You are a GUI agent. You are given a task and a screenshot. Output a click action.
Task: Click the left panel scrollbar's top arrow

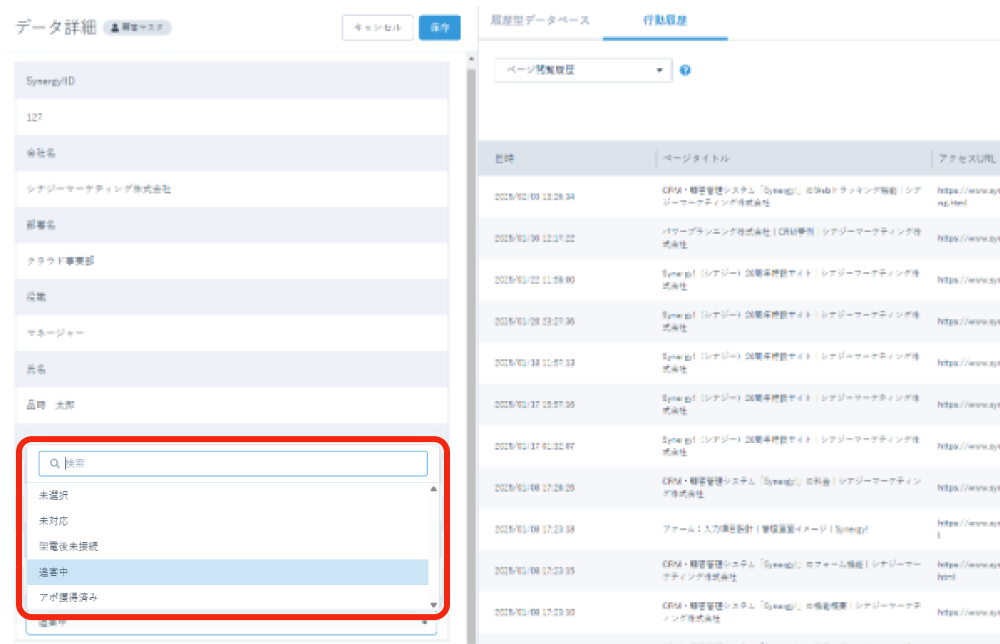[x=471, y=58]
